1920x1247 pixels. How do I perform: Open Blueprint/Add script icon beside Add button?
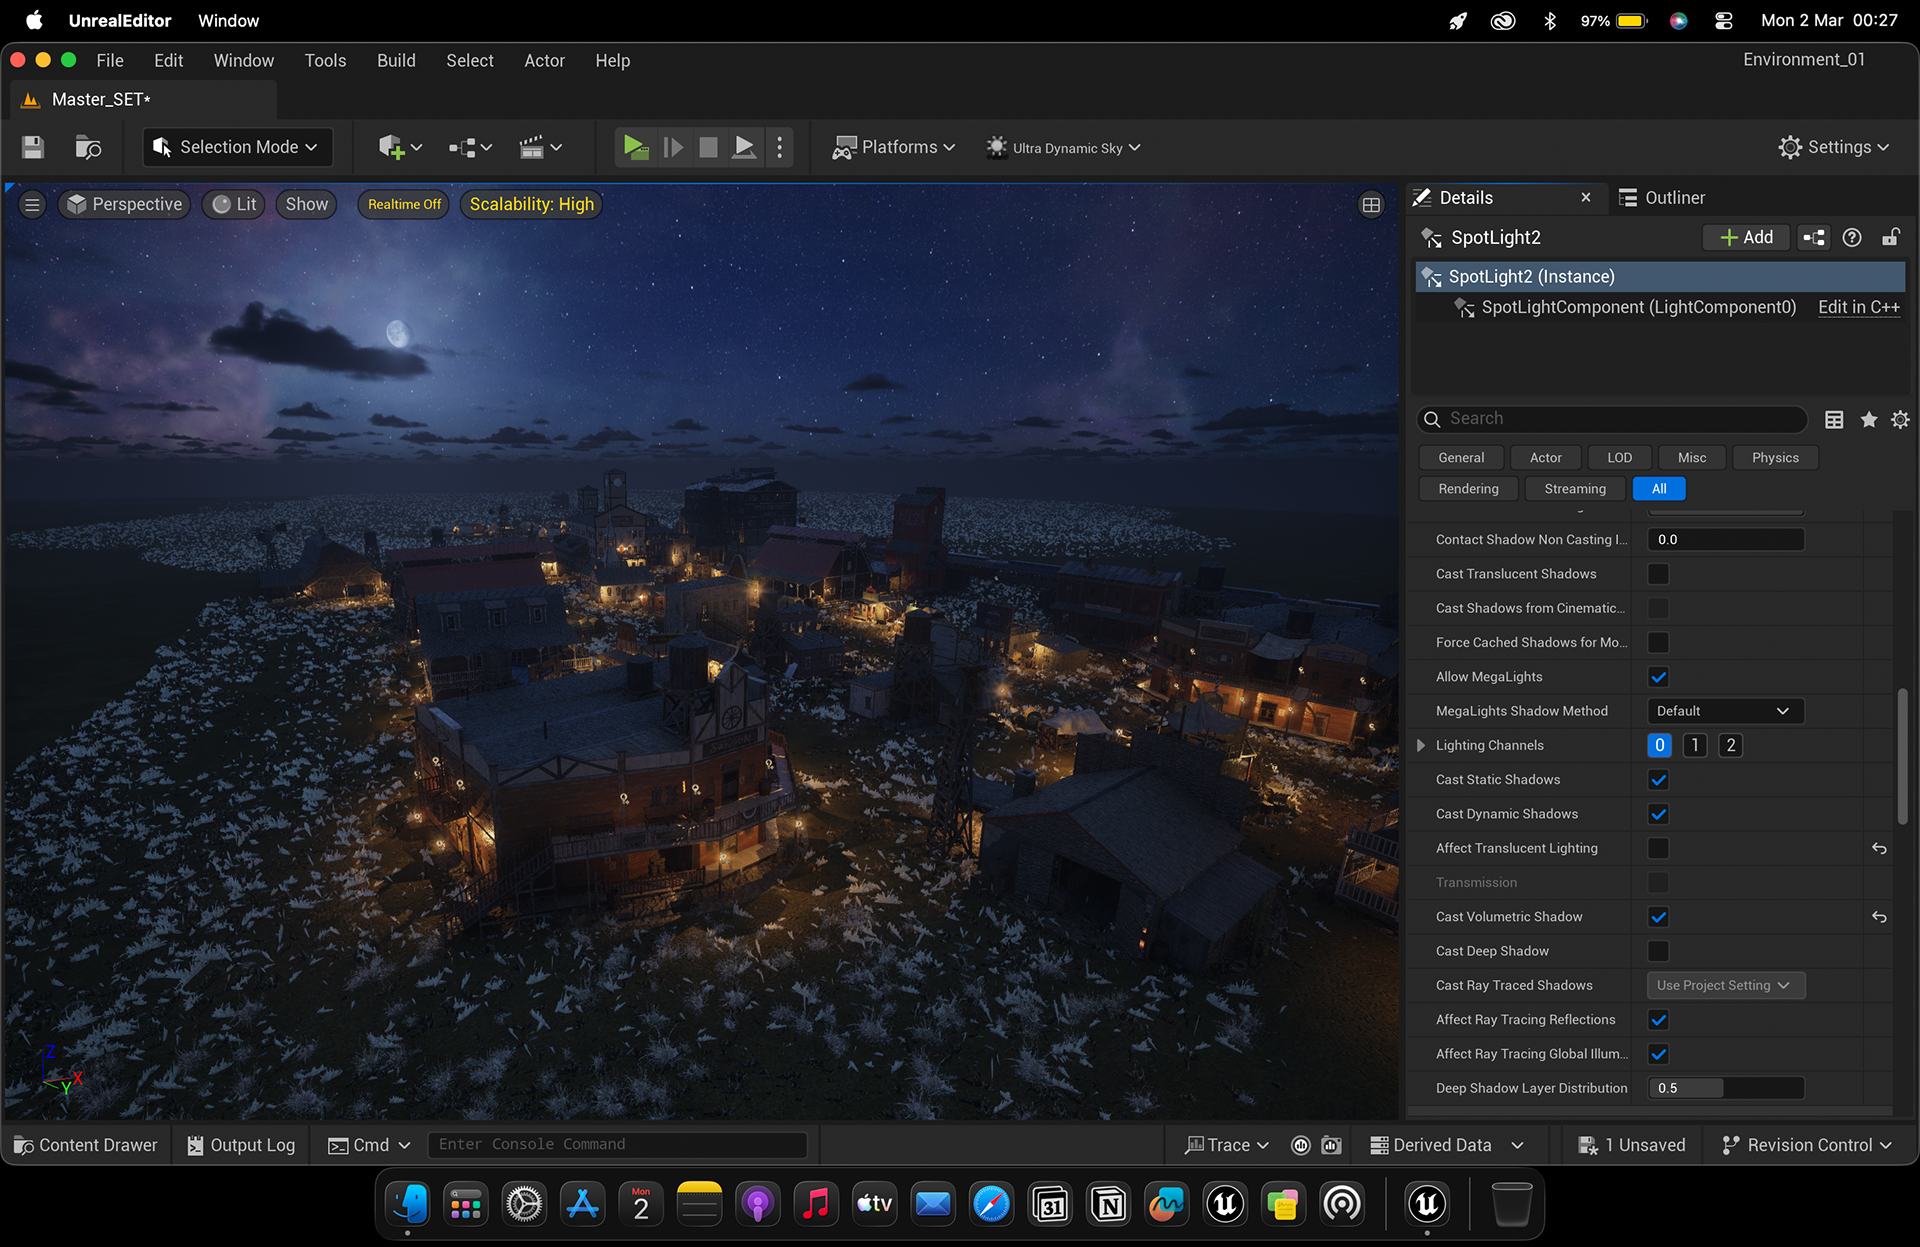click(x=1814, y=237)
